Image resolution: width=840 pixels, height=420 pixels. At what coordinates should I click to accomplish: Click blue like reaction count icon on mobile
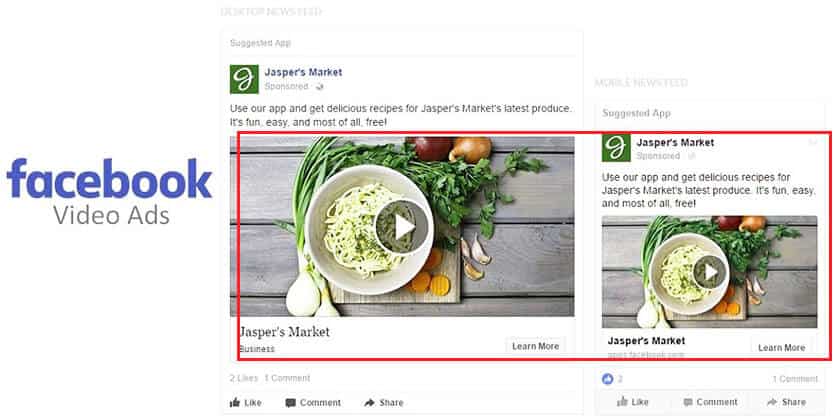pyautogui.click(x=607, y=379)
